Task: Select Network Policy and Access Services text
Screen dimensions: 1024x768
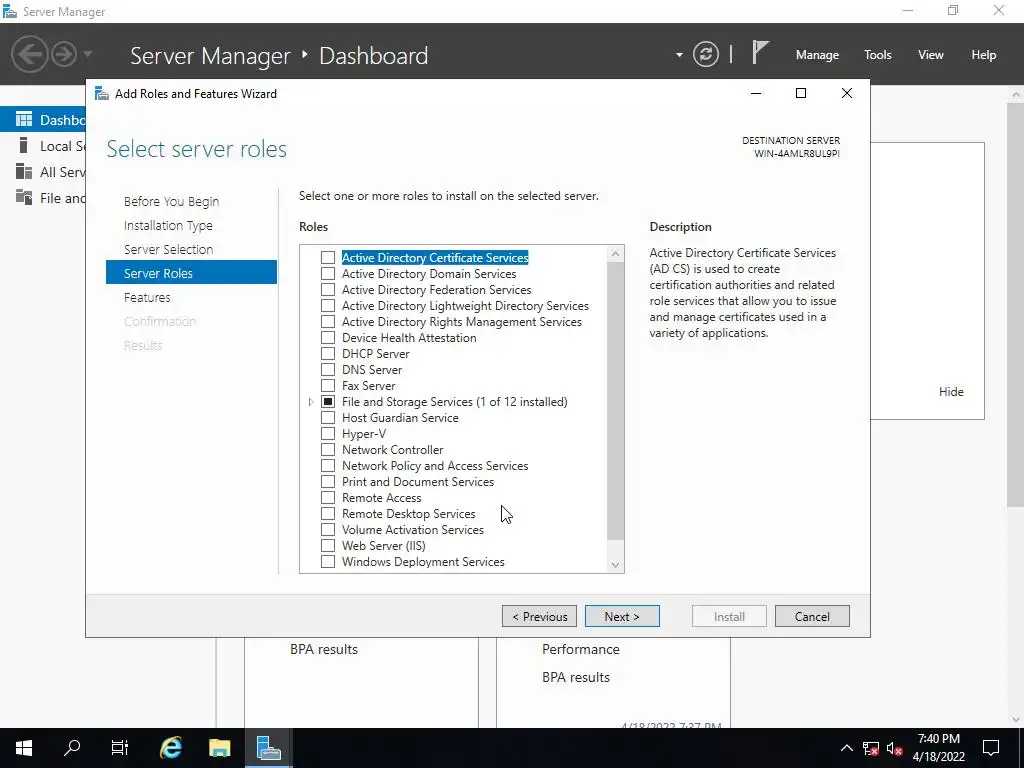Action: 435,466
